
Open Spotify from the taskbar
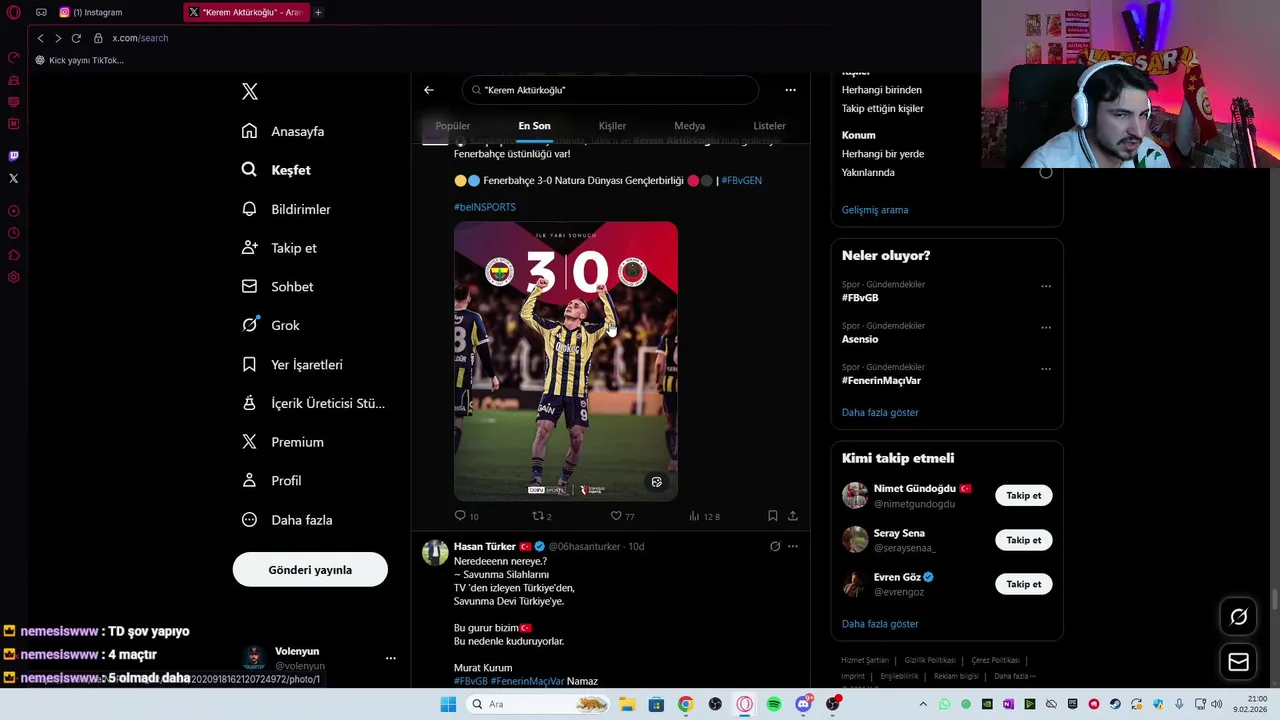774,704
